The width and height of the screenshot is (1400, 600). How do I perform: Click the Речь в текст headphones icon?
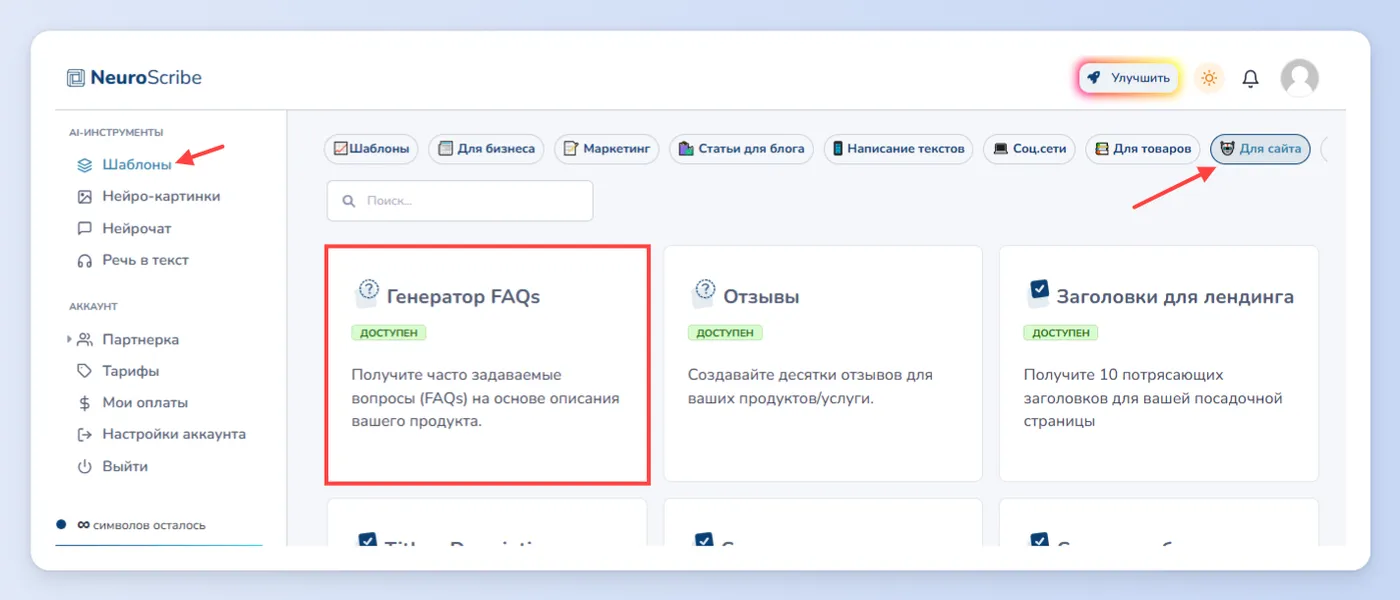[x=85, y=260]
